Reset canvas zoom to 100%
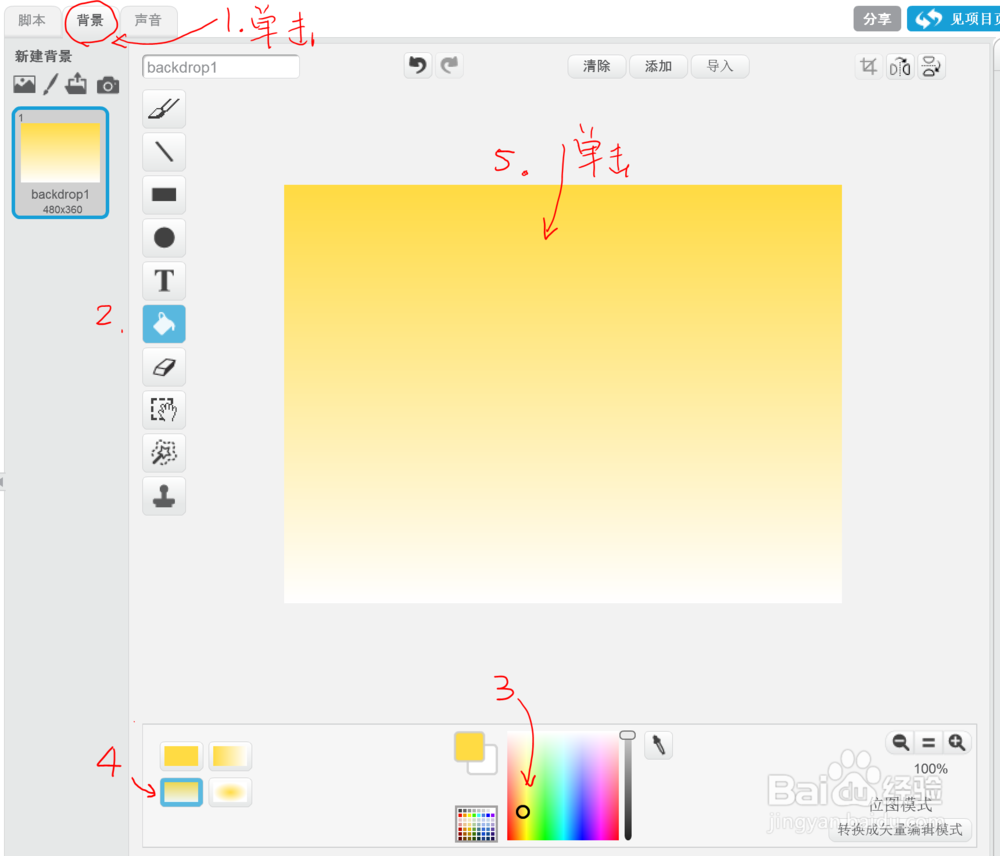1000x856 pixels. point(929,742)
